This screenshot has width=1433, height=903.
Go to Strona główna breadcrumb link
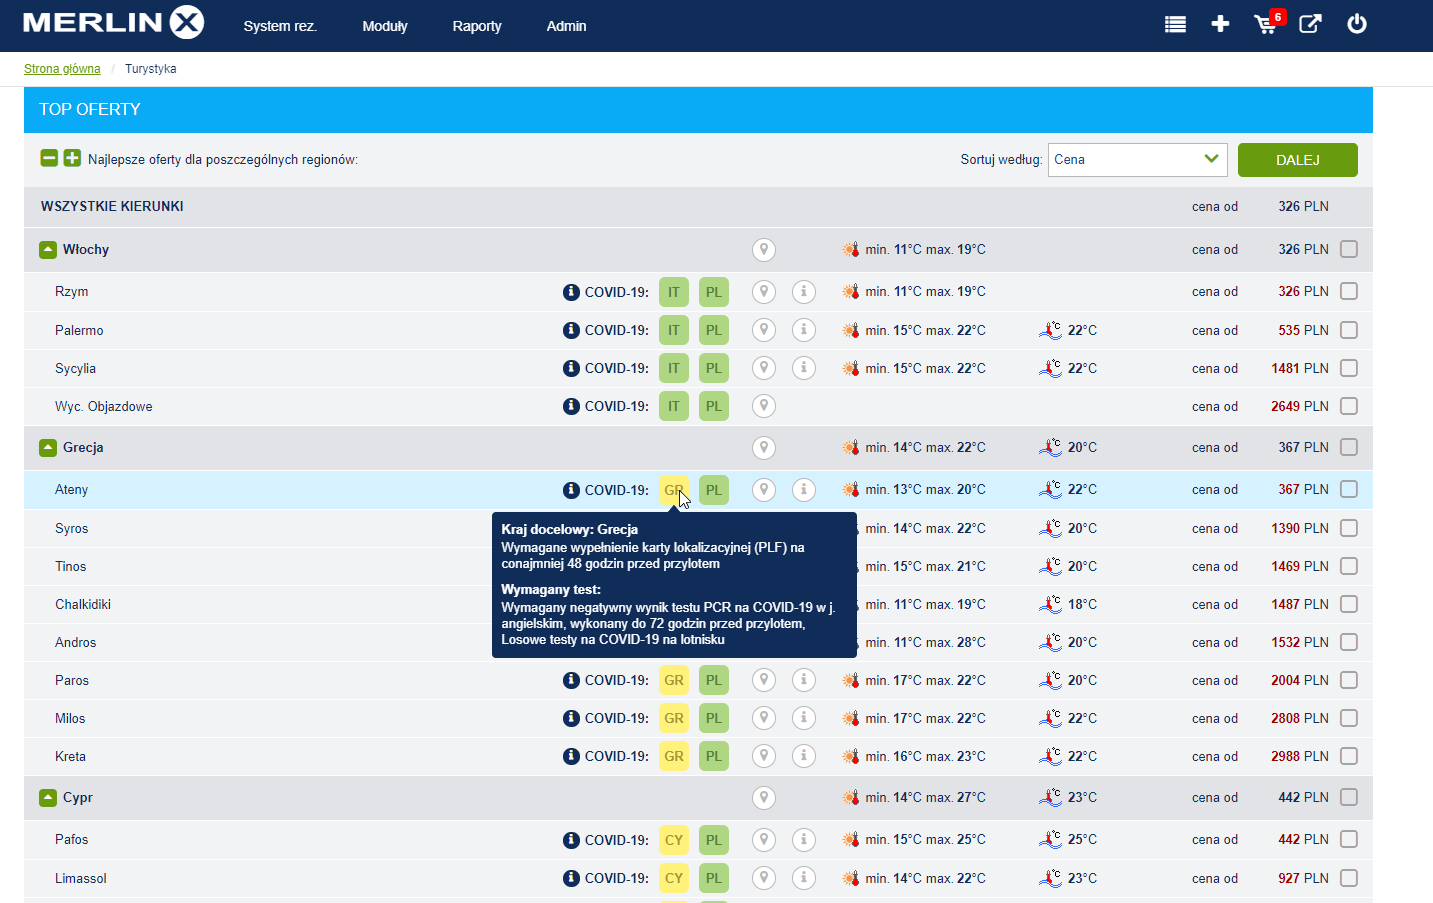click(62, 69)
